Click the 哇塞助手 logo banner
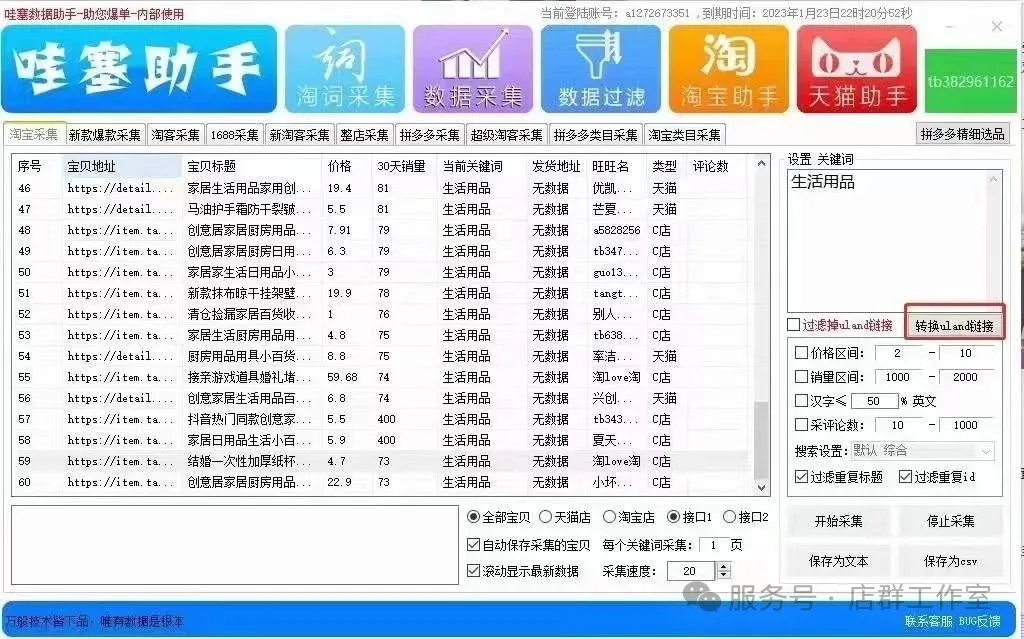This screenshot has width=1024, height=639. pos(139,68)
